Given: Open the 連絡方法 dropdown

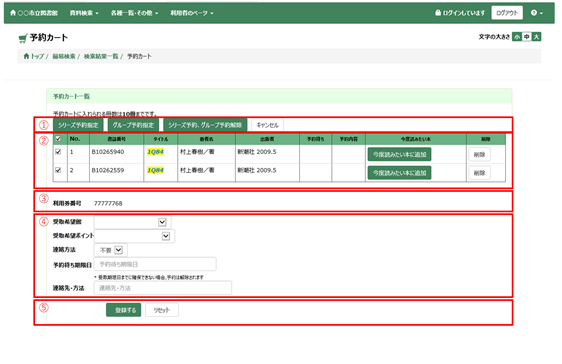Looking at the screenshot, I should (x=110, y=250).
